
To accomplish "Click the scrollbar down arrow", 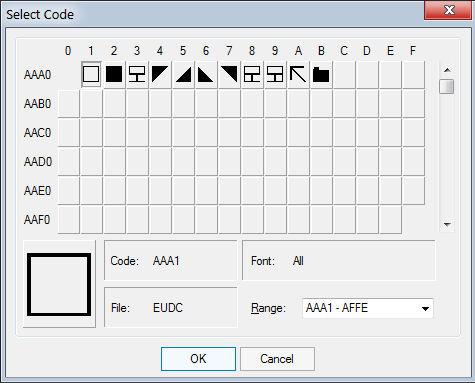I will (x=447, y=225).
